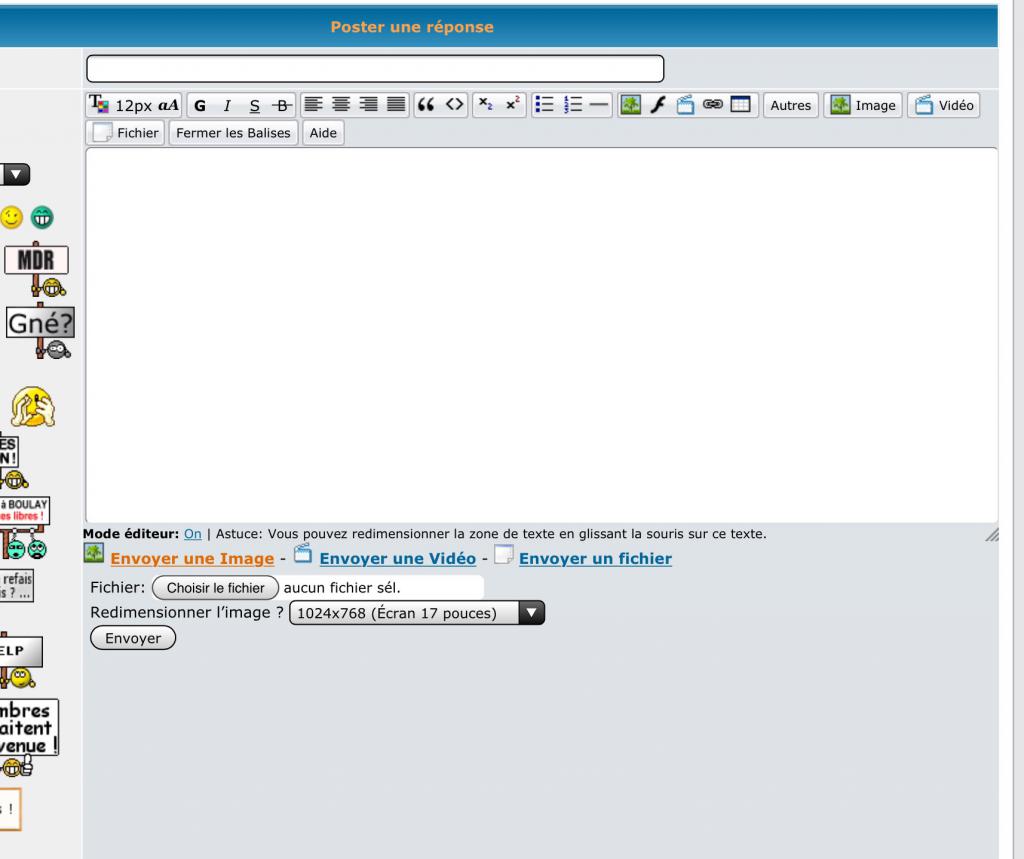This screenshot has height=859, width=1024.
Task: Insert a hyperlink with chain icon
Action: click(712, 105)
